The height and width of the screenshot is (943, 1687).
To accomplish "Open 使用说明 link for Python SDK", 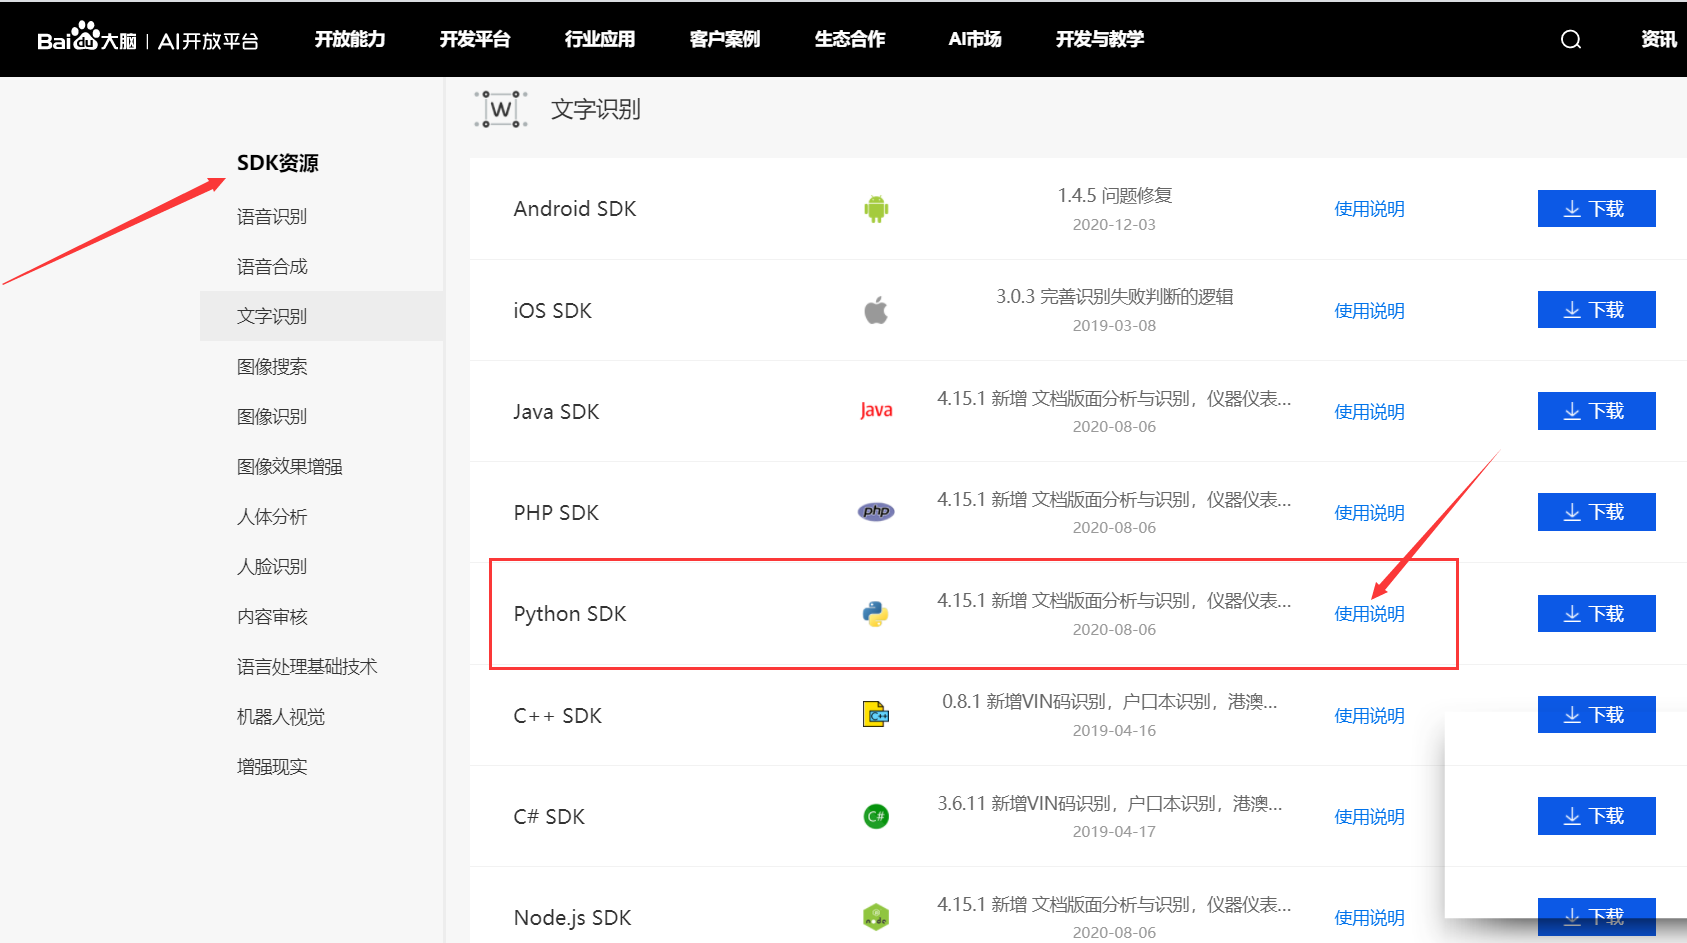I will (x=1369, y=614).
